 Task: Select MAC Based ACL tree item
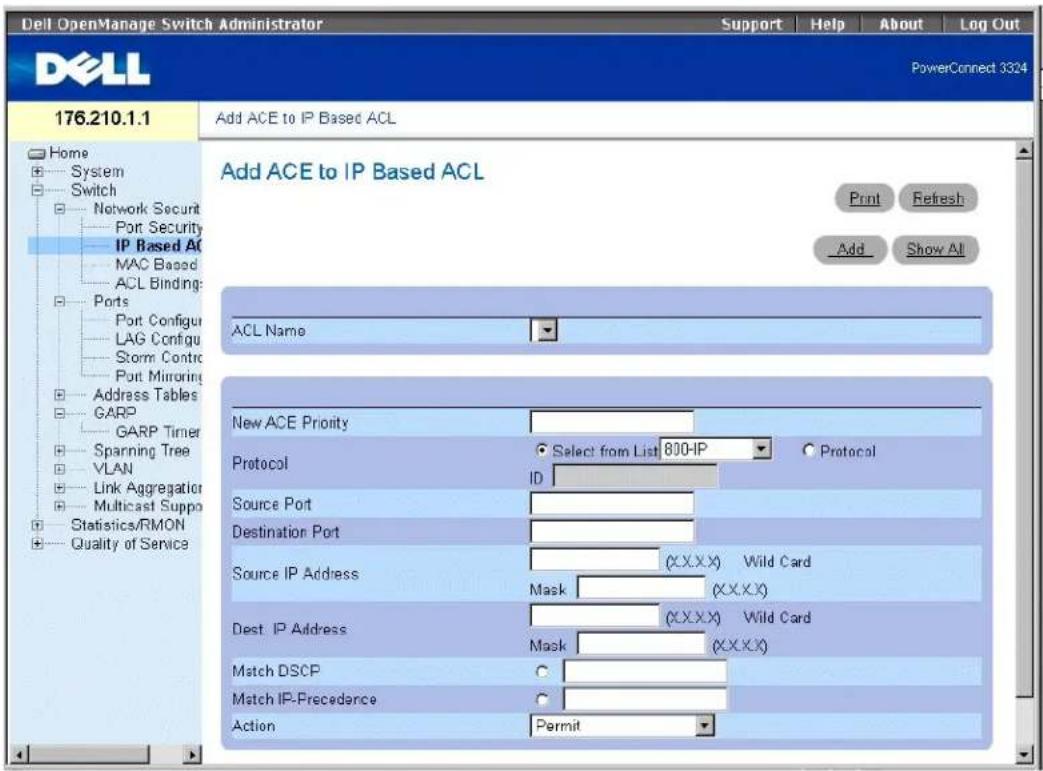click(x=157, y=265)
